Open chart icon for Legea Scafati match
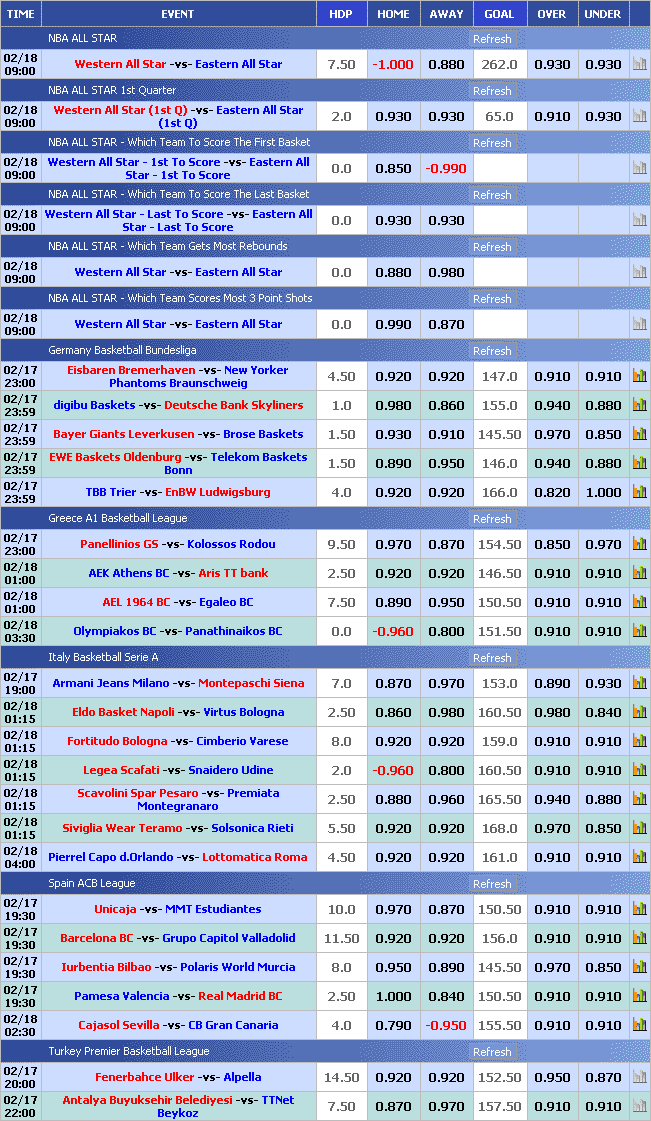The height and width of the screenshot is (1121, 651). pos(639,770)
